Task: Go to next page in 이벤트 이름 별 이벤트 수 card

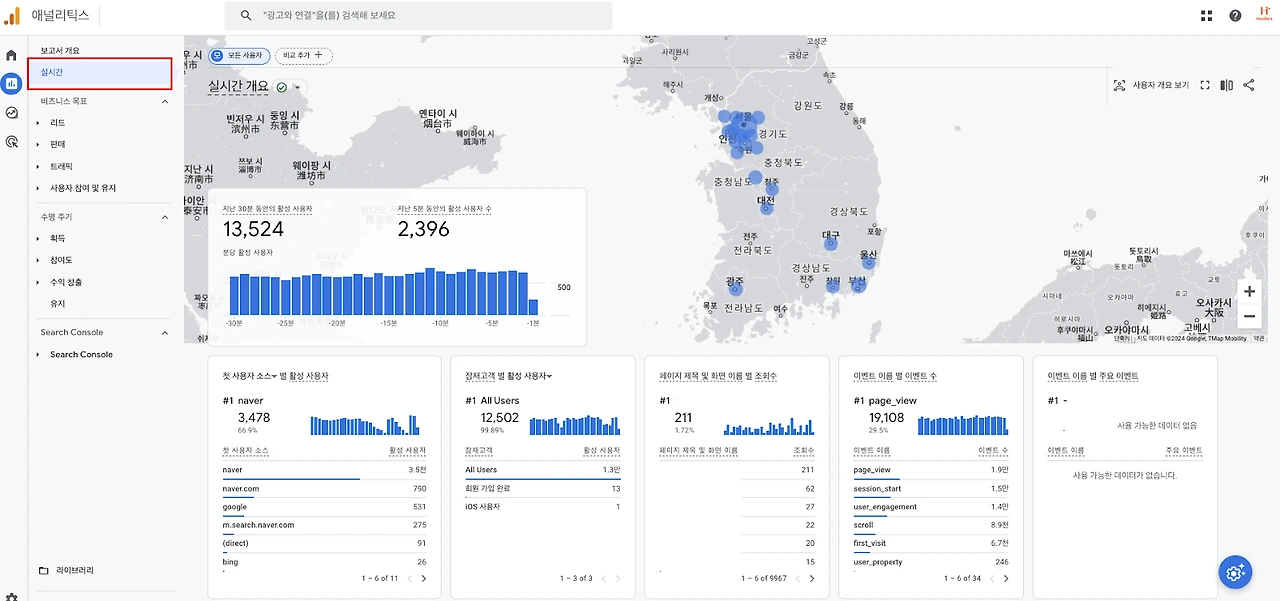Action: [x=1005, y=578]
